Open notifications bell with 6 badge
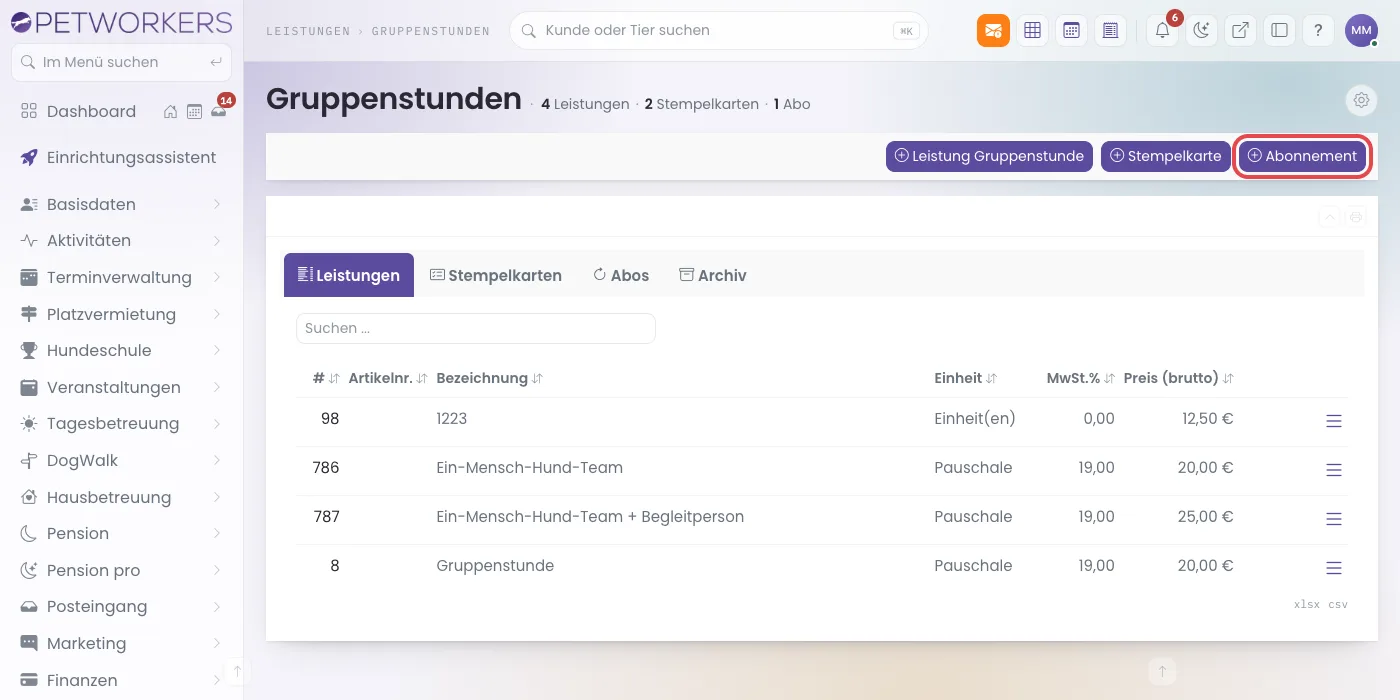This screenshot has width=1400, height=700. pyautogui.click(x=1162, y=30)
